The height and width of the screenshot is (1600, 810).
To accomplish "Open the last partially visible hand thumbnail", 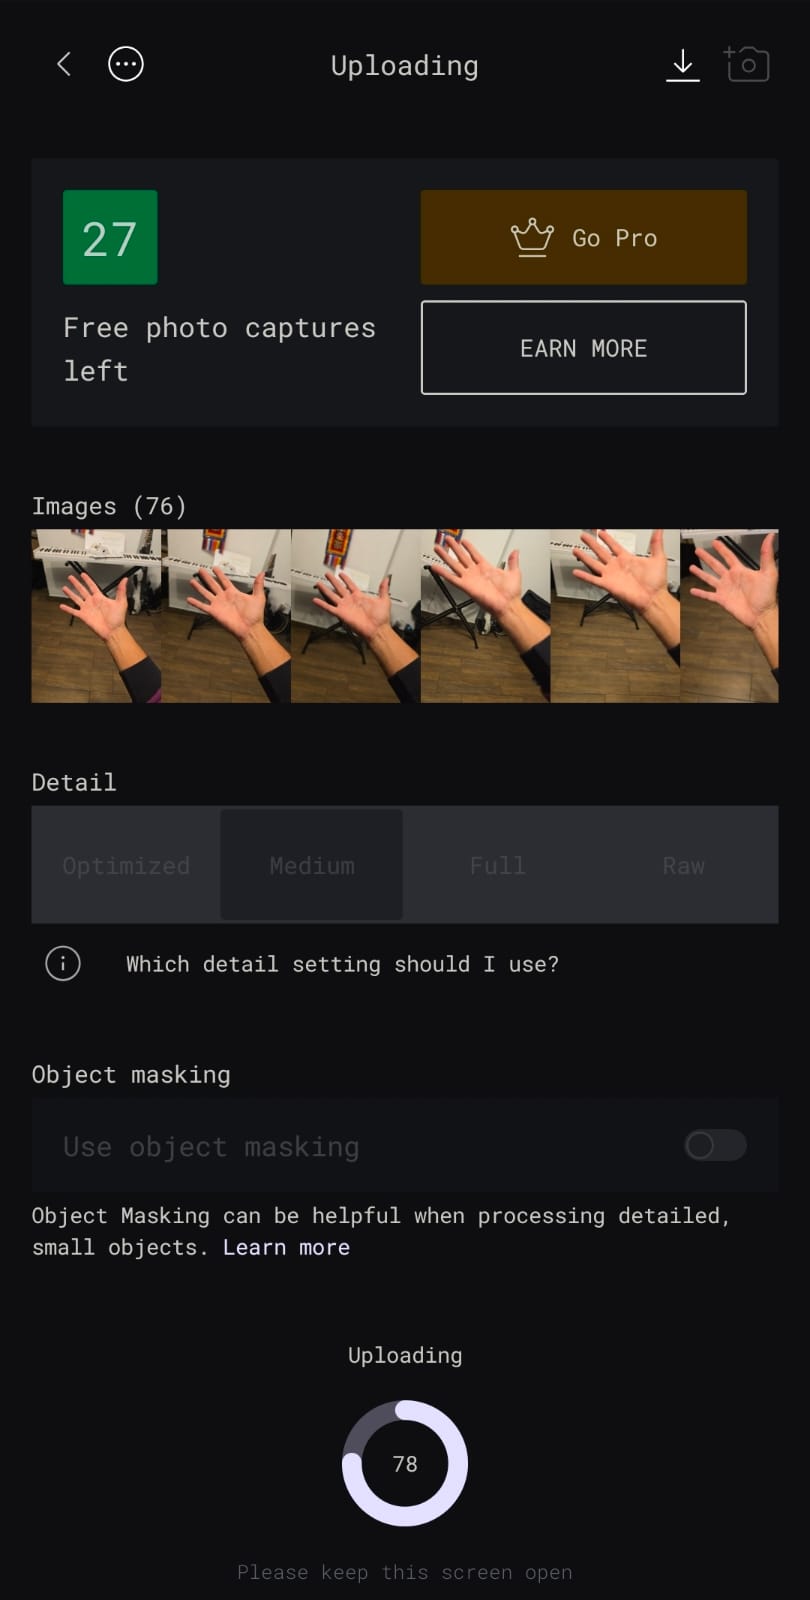I will click(x=729, y=616).
